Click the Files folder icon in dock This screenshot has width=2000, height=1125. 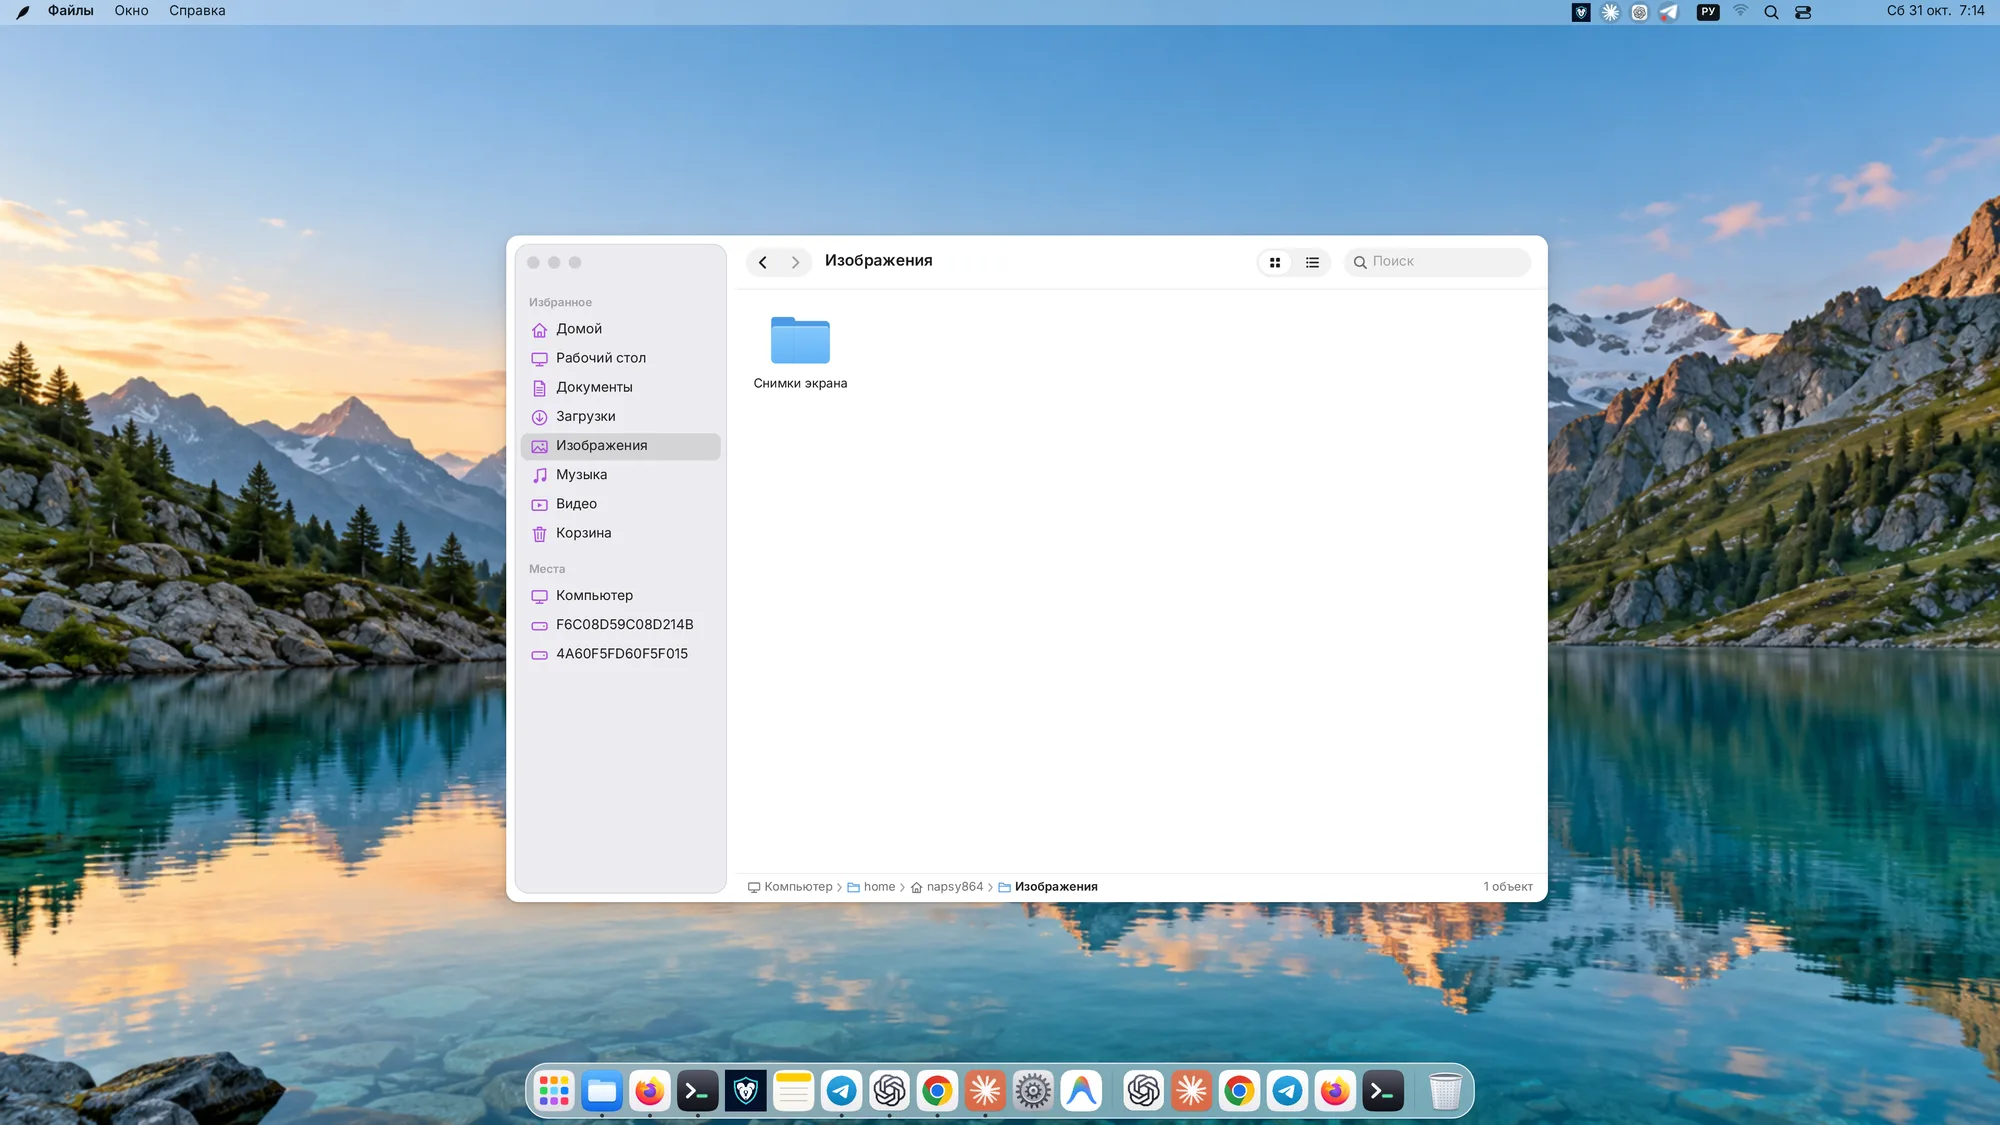[602, 1091]
